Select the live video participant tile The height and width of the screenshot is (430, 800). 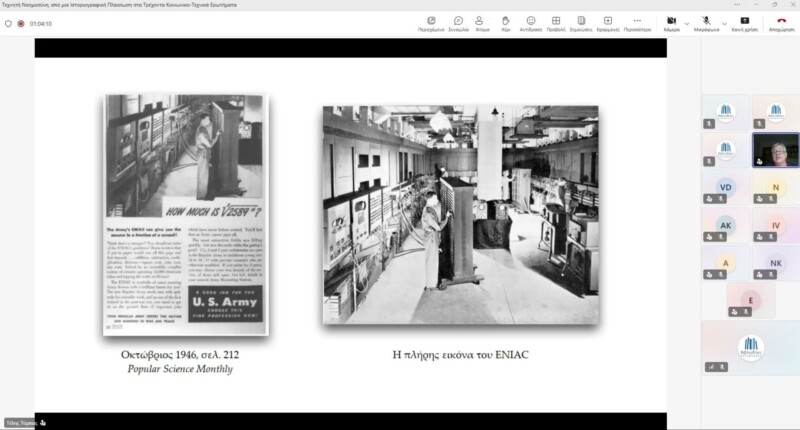click(776, 150)
